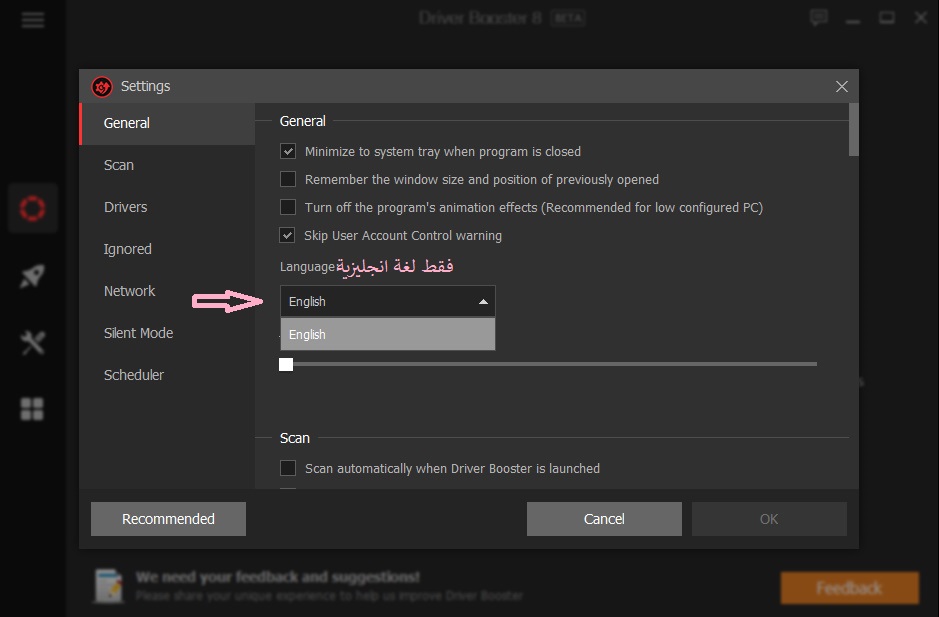This screenshot has height=617, width=939.
Task: Open the Tools wrench icon
Action: click(x=33, y=343)
